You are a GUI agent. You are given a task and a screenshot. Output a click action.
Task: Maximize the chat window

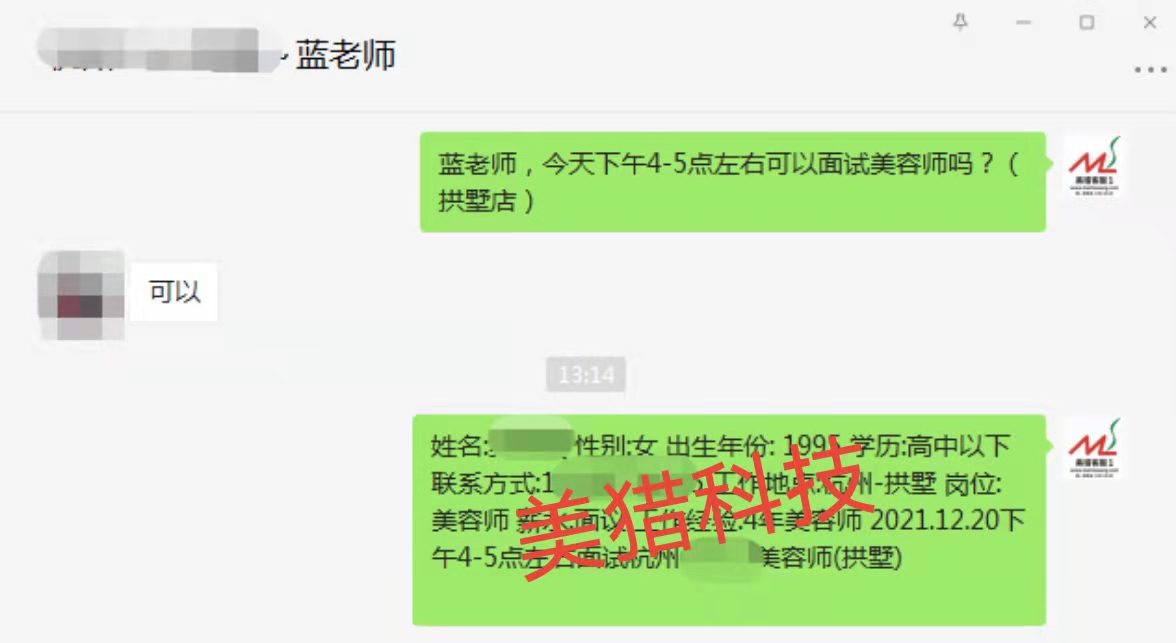[1087, 23]
